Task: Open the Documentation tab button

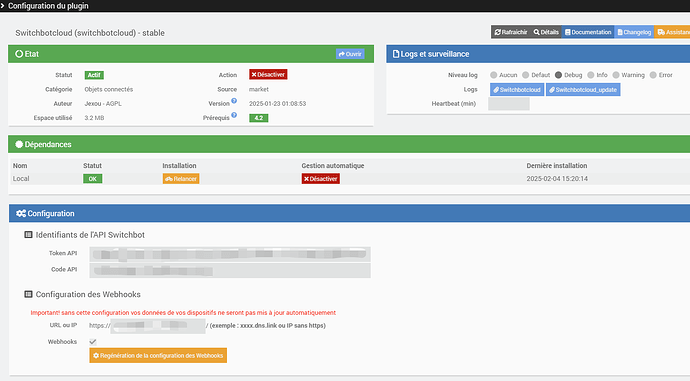Action: (x=588, y=32)
